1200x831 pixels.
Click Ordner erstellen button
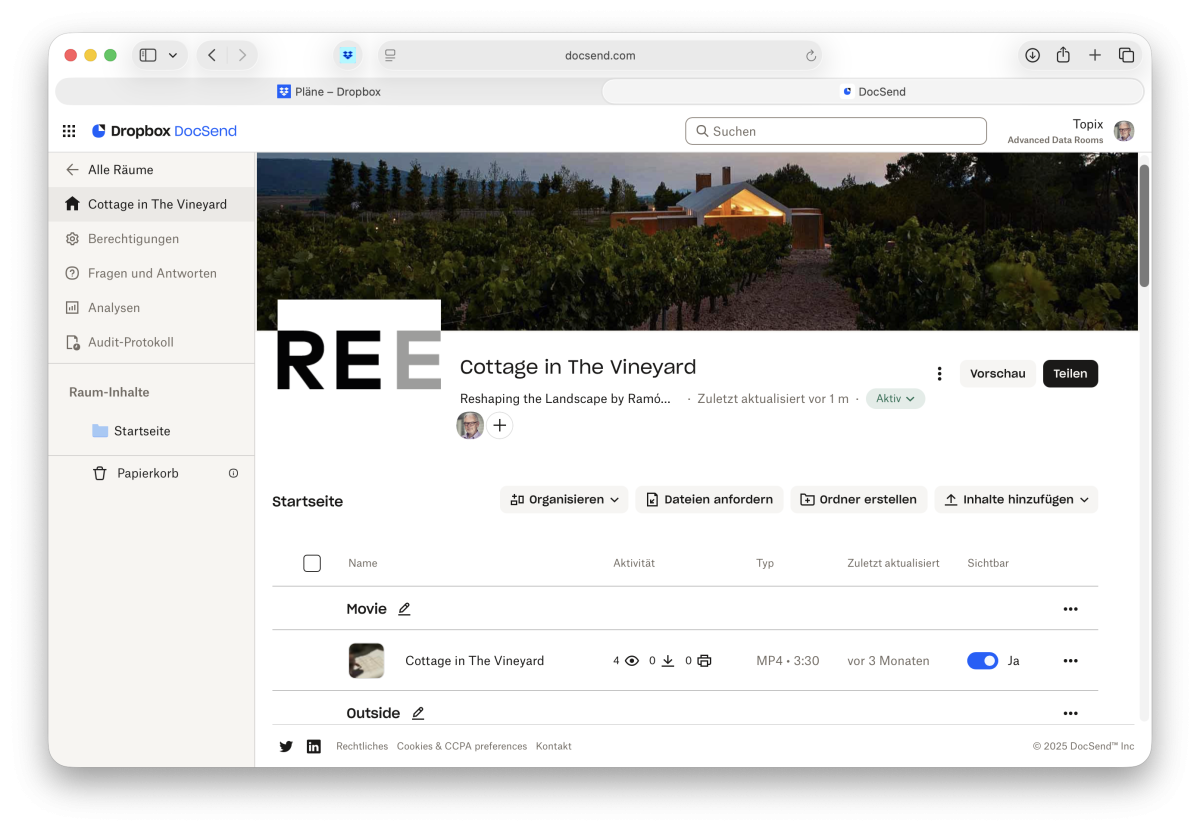coord(858,499)
